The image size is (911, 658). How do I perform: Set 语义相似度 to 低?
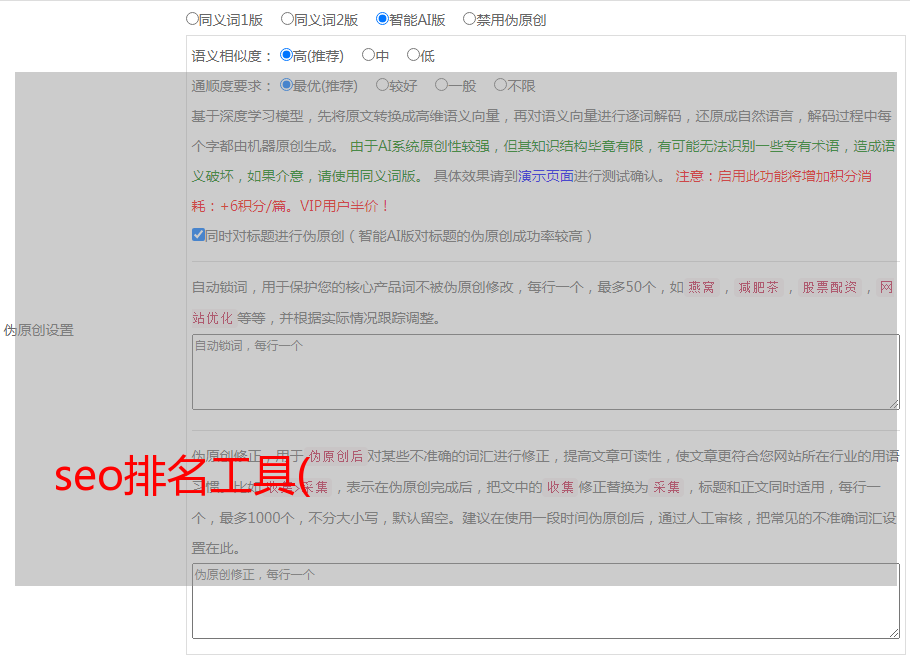[x=413, y=56]
